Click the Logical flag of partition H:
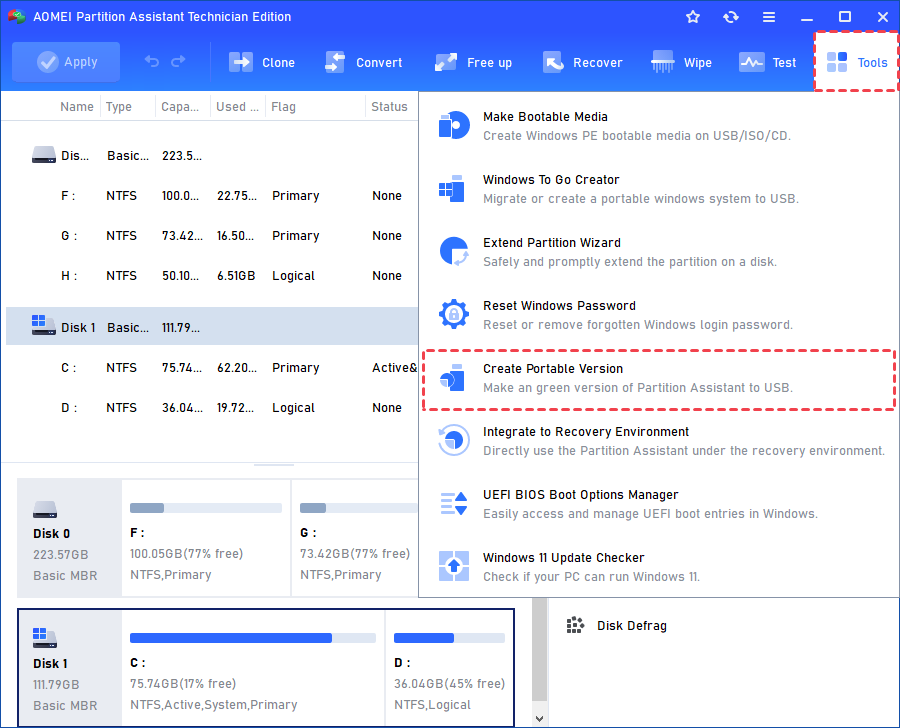This screenshot has width=900, height=728. click(293, 276)
